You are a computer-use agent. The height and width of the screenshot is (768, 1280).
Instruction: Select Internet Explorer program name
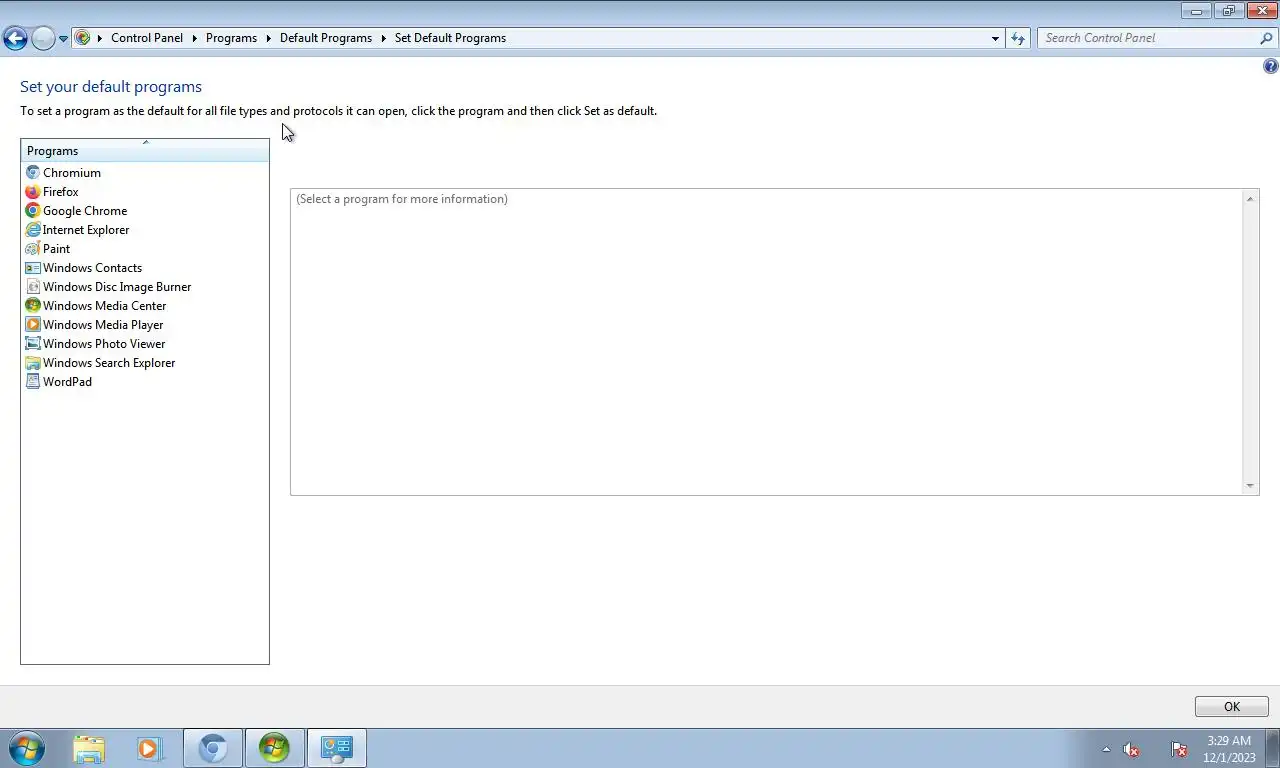pos(86,230)
